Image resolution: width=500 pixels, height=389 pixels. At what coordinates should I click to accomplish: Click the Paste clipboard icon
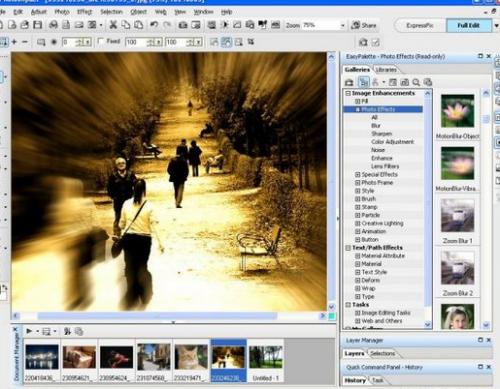138,25
